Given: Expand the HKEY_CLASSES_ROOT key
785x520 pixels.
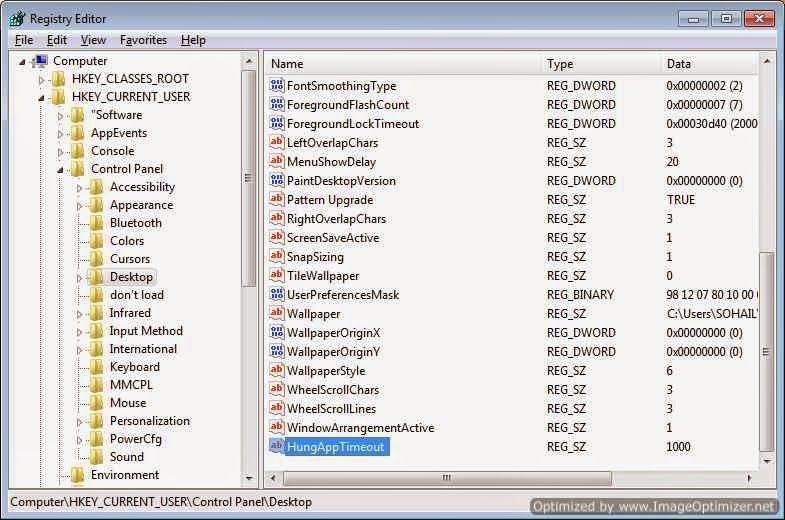Looking at the screenshot, I should pos(42,80).
